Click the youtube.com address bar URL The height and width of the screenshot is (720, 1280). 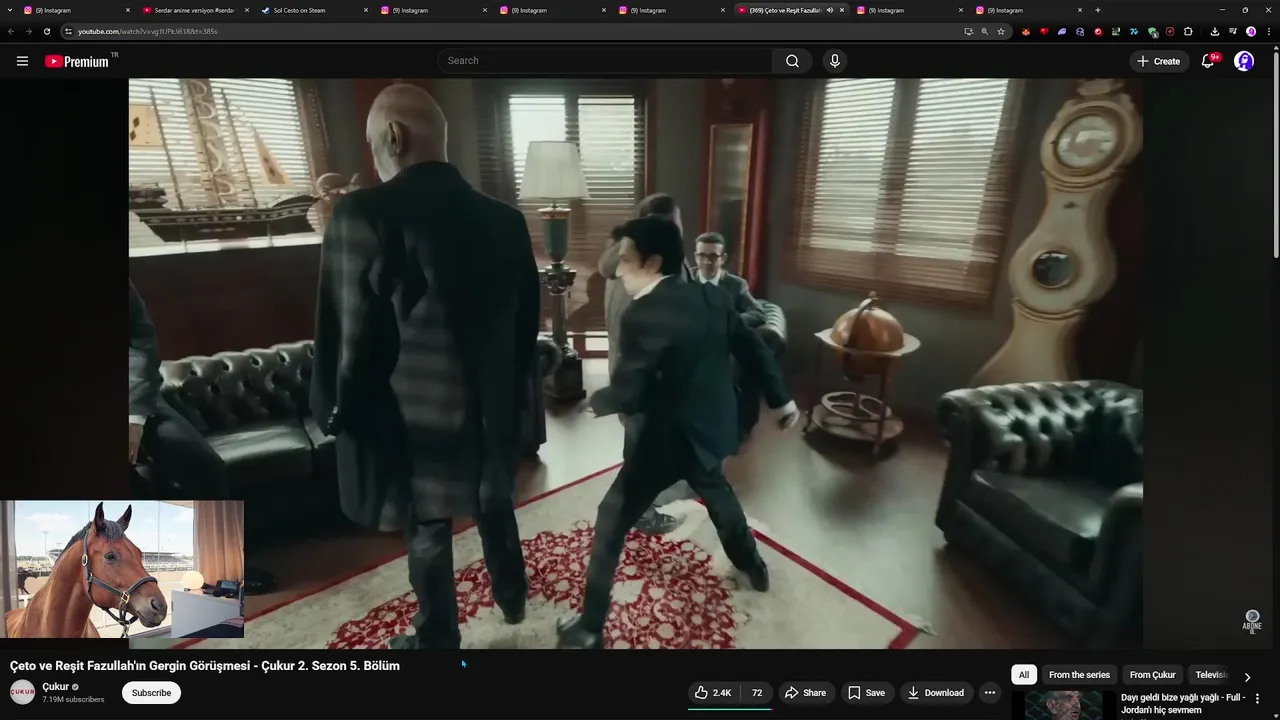tap(148, 31)
